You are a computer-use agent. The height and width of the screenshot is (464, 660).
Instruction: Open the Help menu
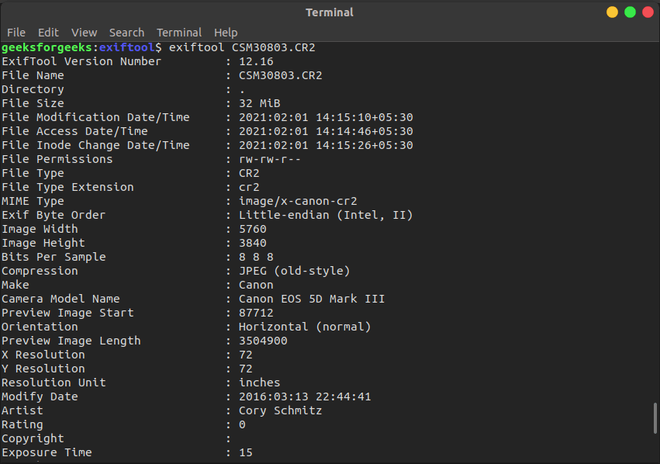click(226, 32)
